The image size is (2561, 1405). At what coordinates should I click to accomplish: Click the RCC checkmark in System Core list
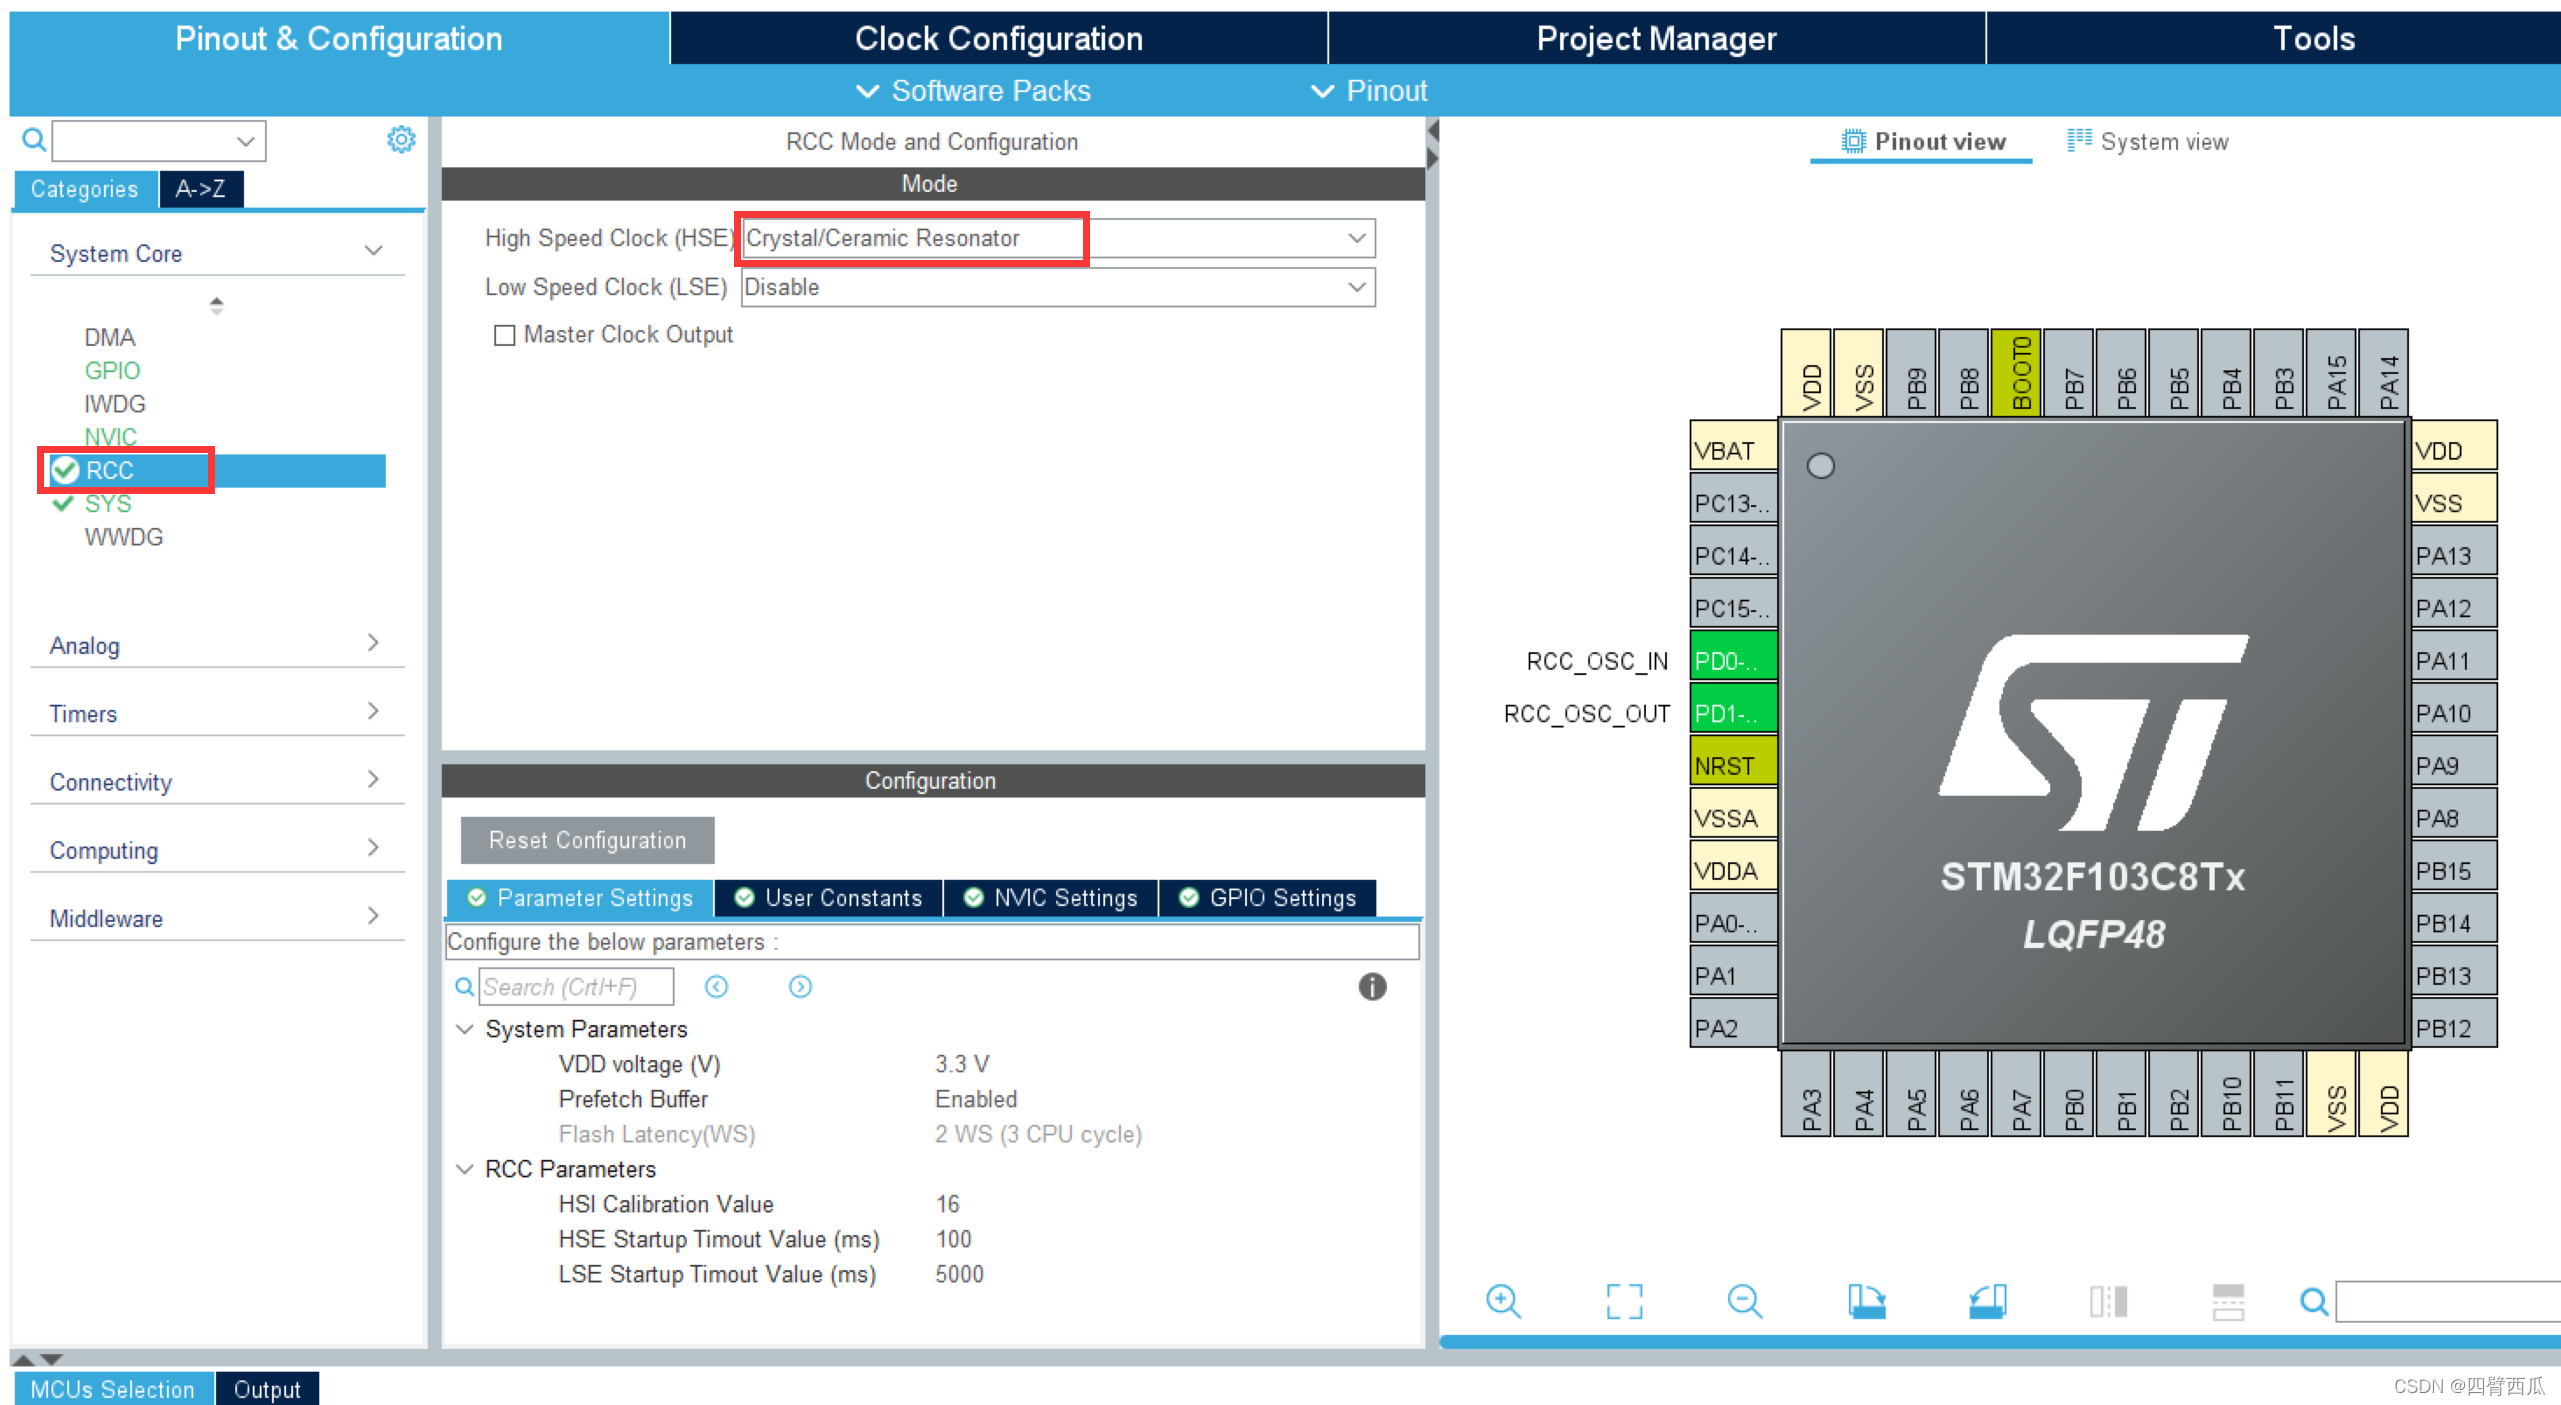click(64, 470)
